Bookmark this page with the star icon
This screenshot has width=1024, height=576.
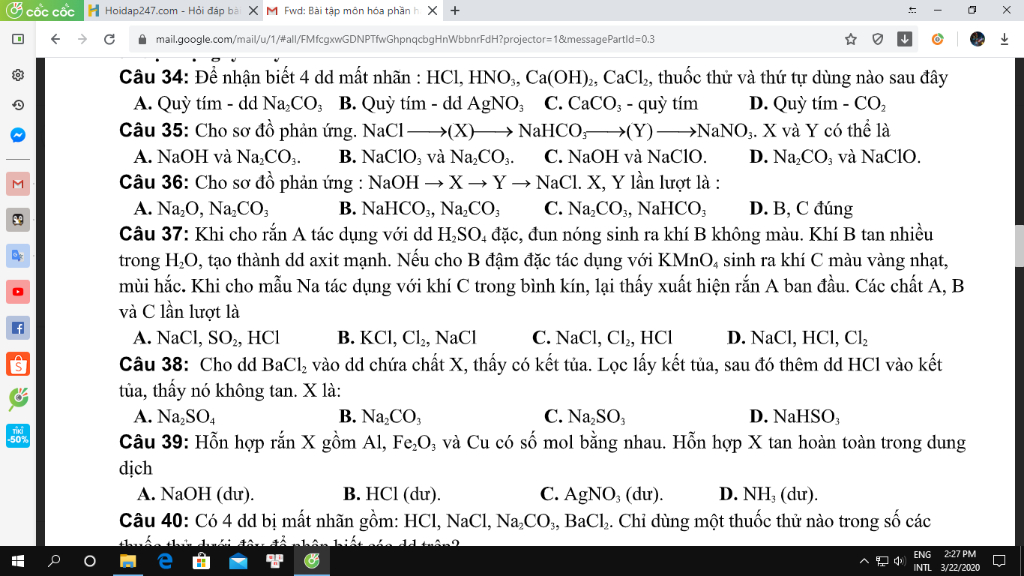pyautogui.click(x=850, y=39)
